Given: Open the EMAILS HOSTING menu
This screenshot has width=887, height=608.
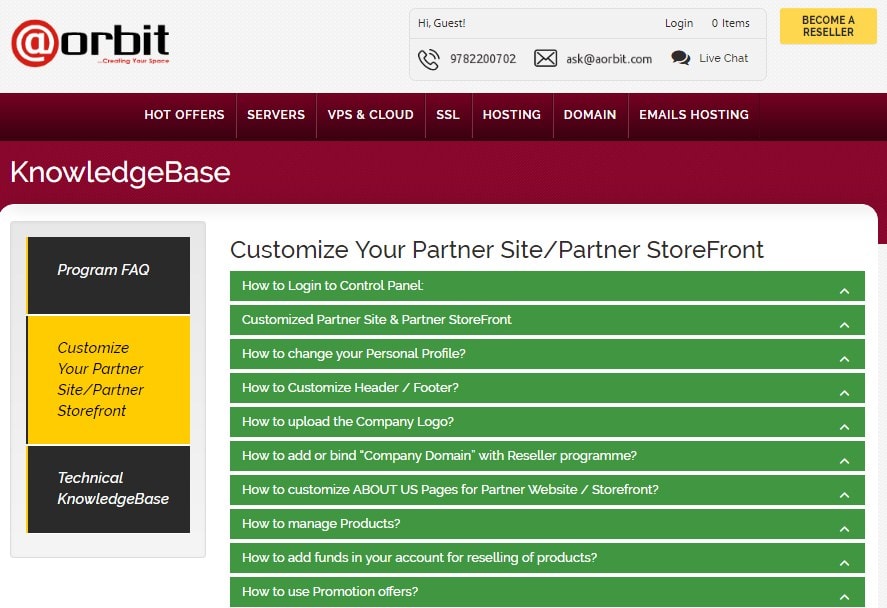Looking at the screenshot, I should [694, 115].
